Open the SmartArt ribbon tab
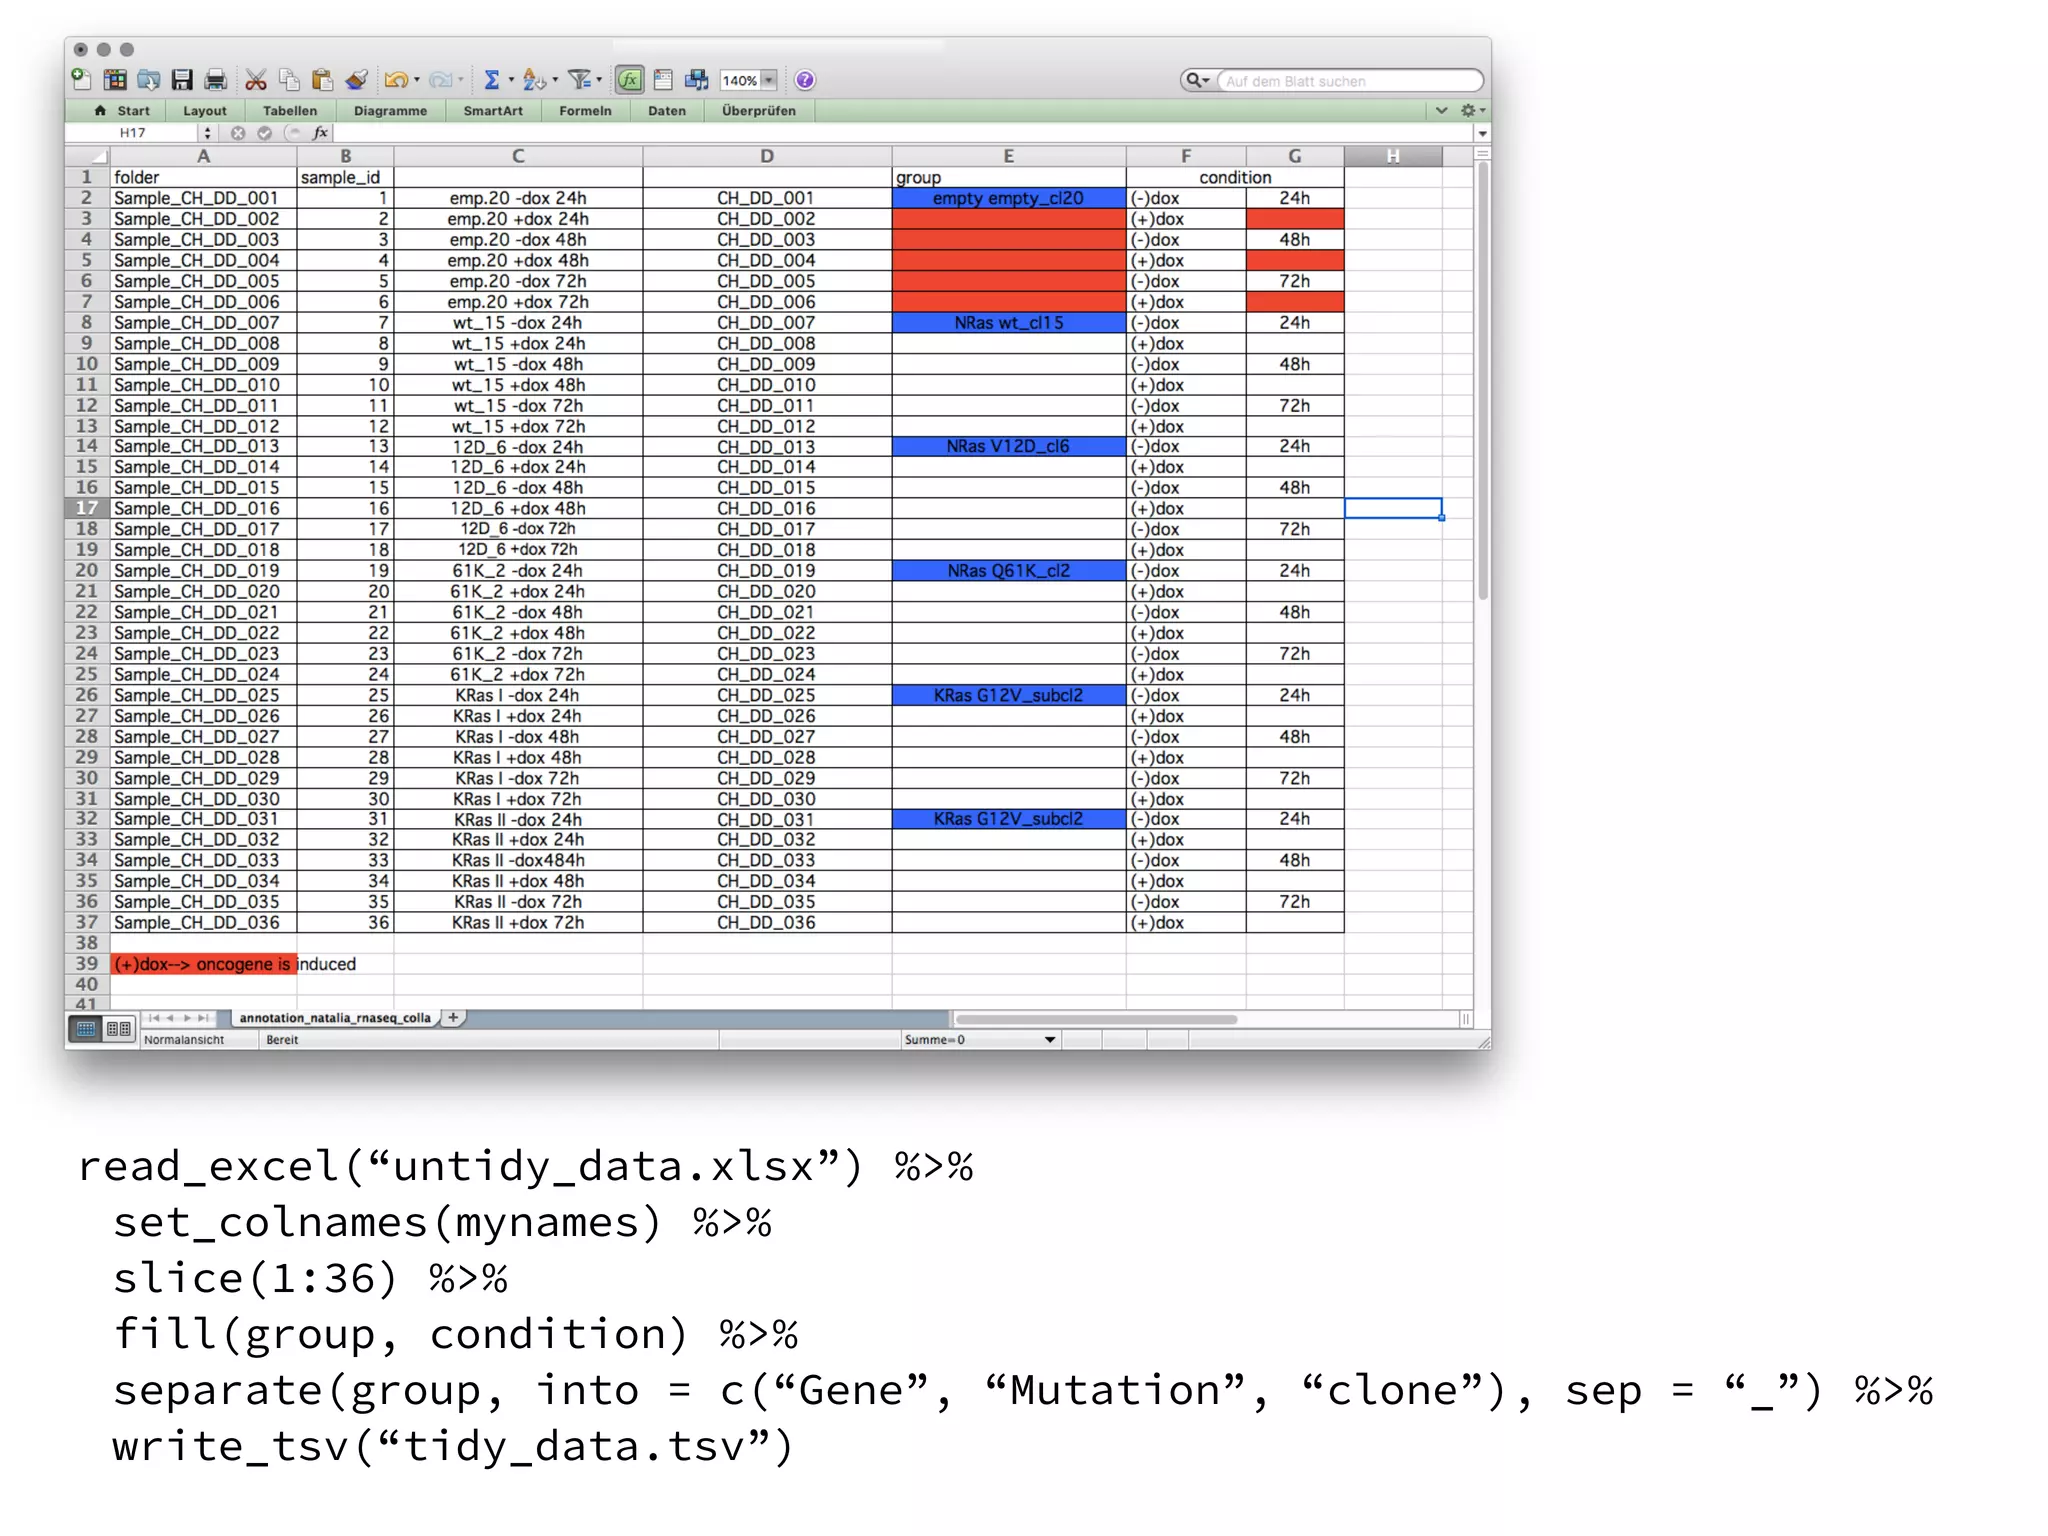The width and height of the screenshot is (2048, 1536). point(493,111)
